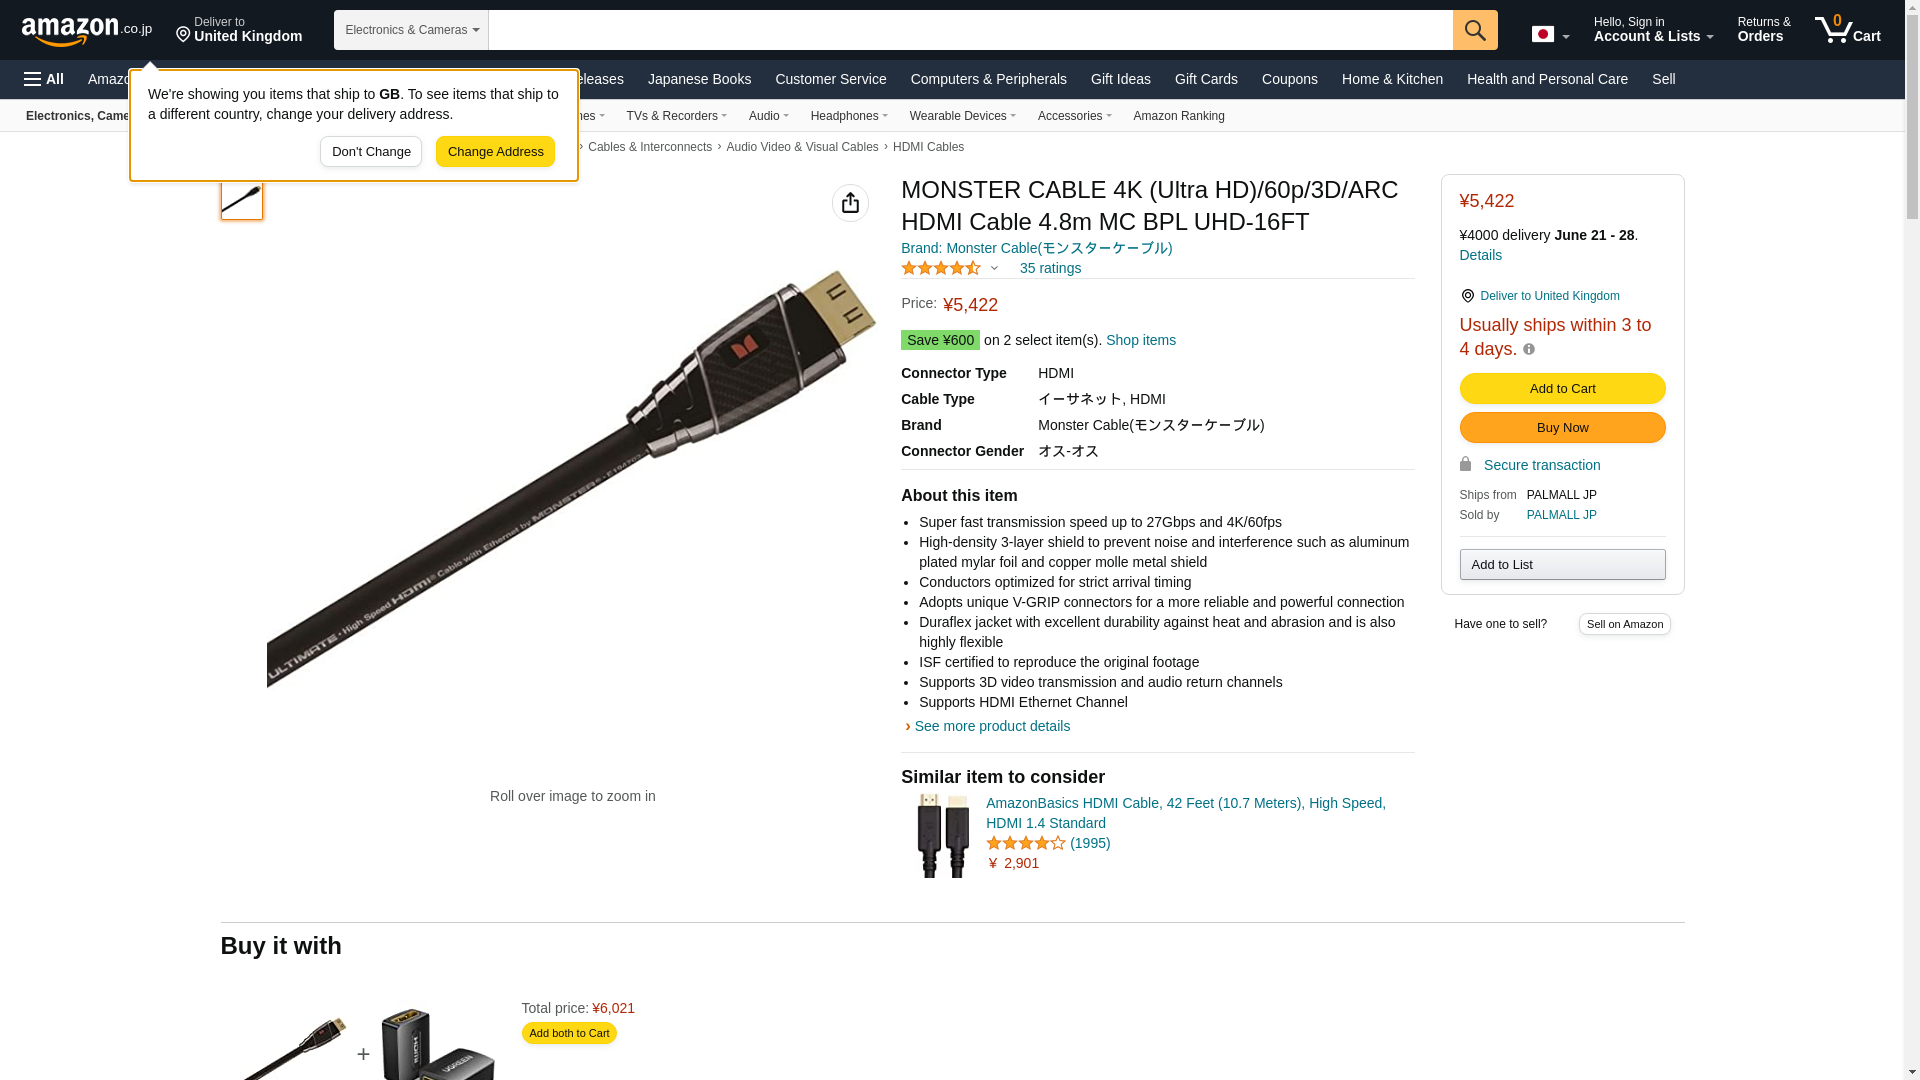Click the search magnifier button
The width and height of the screenshot is (1920, 1080).
coord(1475,30)
